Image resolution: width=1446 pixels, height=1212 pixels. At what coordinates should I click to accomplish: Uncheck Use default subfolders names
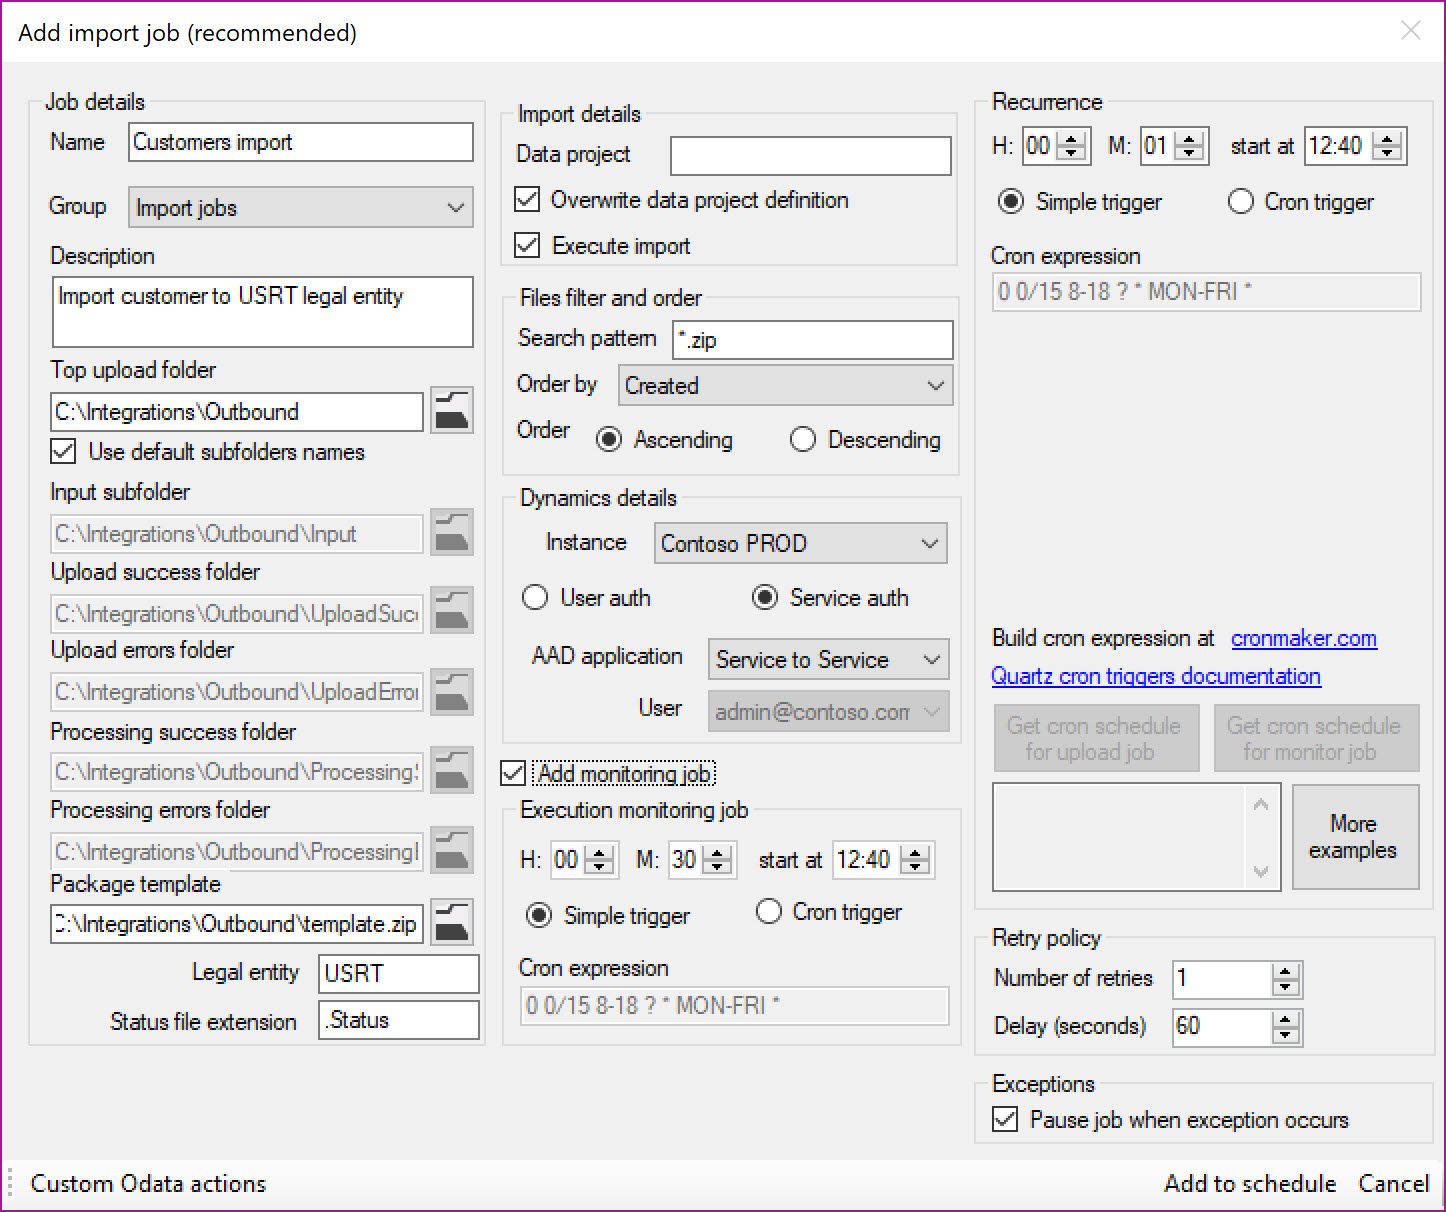(x=64, y=452)
